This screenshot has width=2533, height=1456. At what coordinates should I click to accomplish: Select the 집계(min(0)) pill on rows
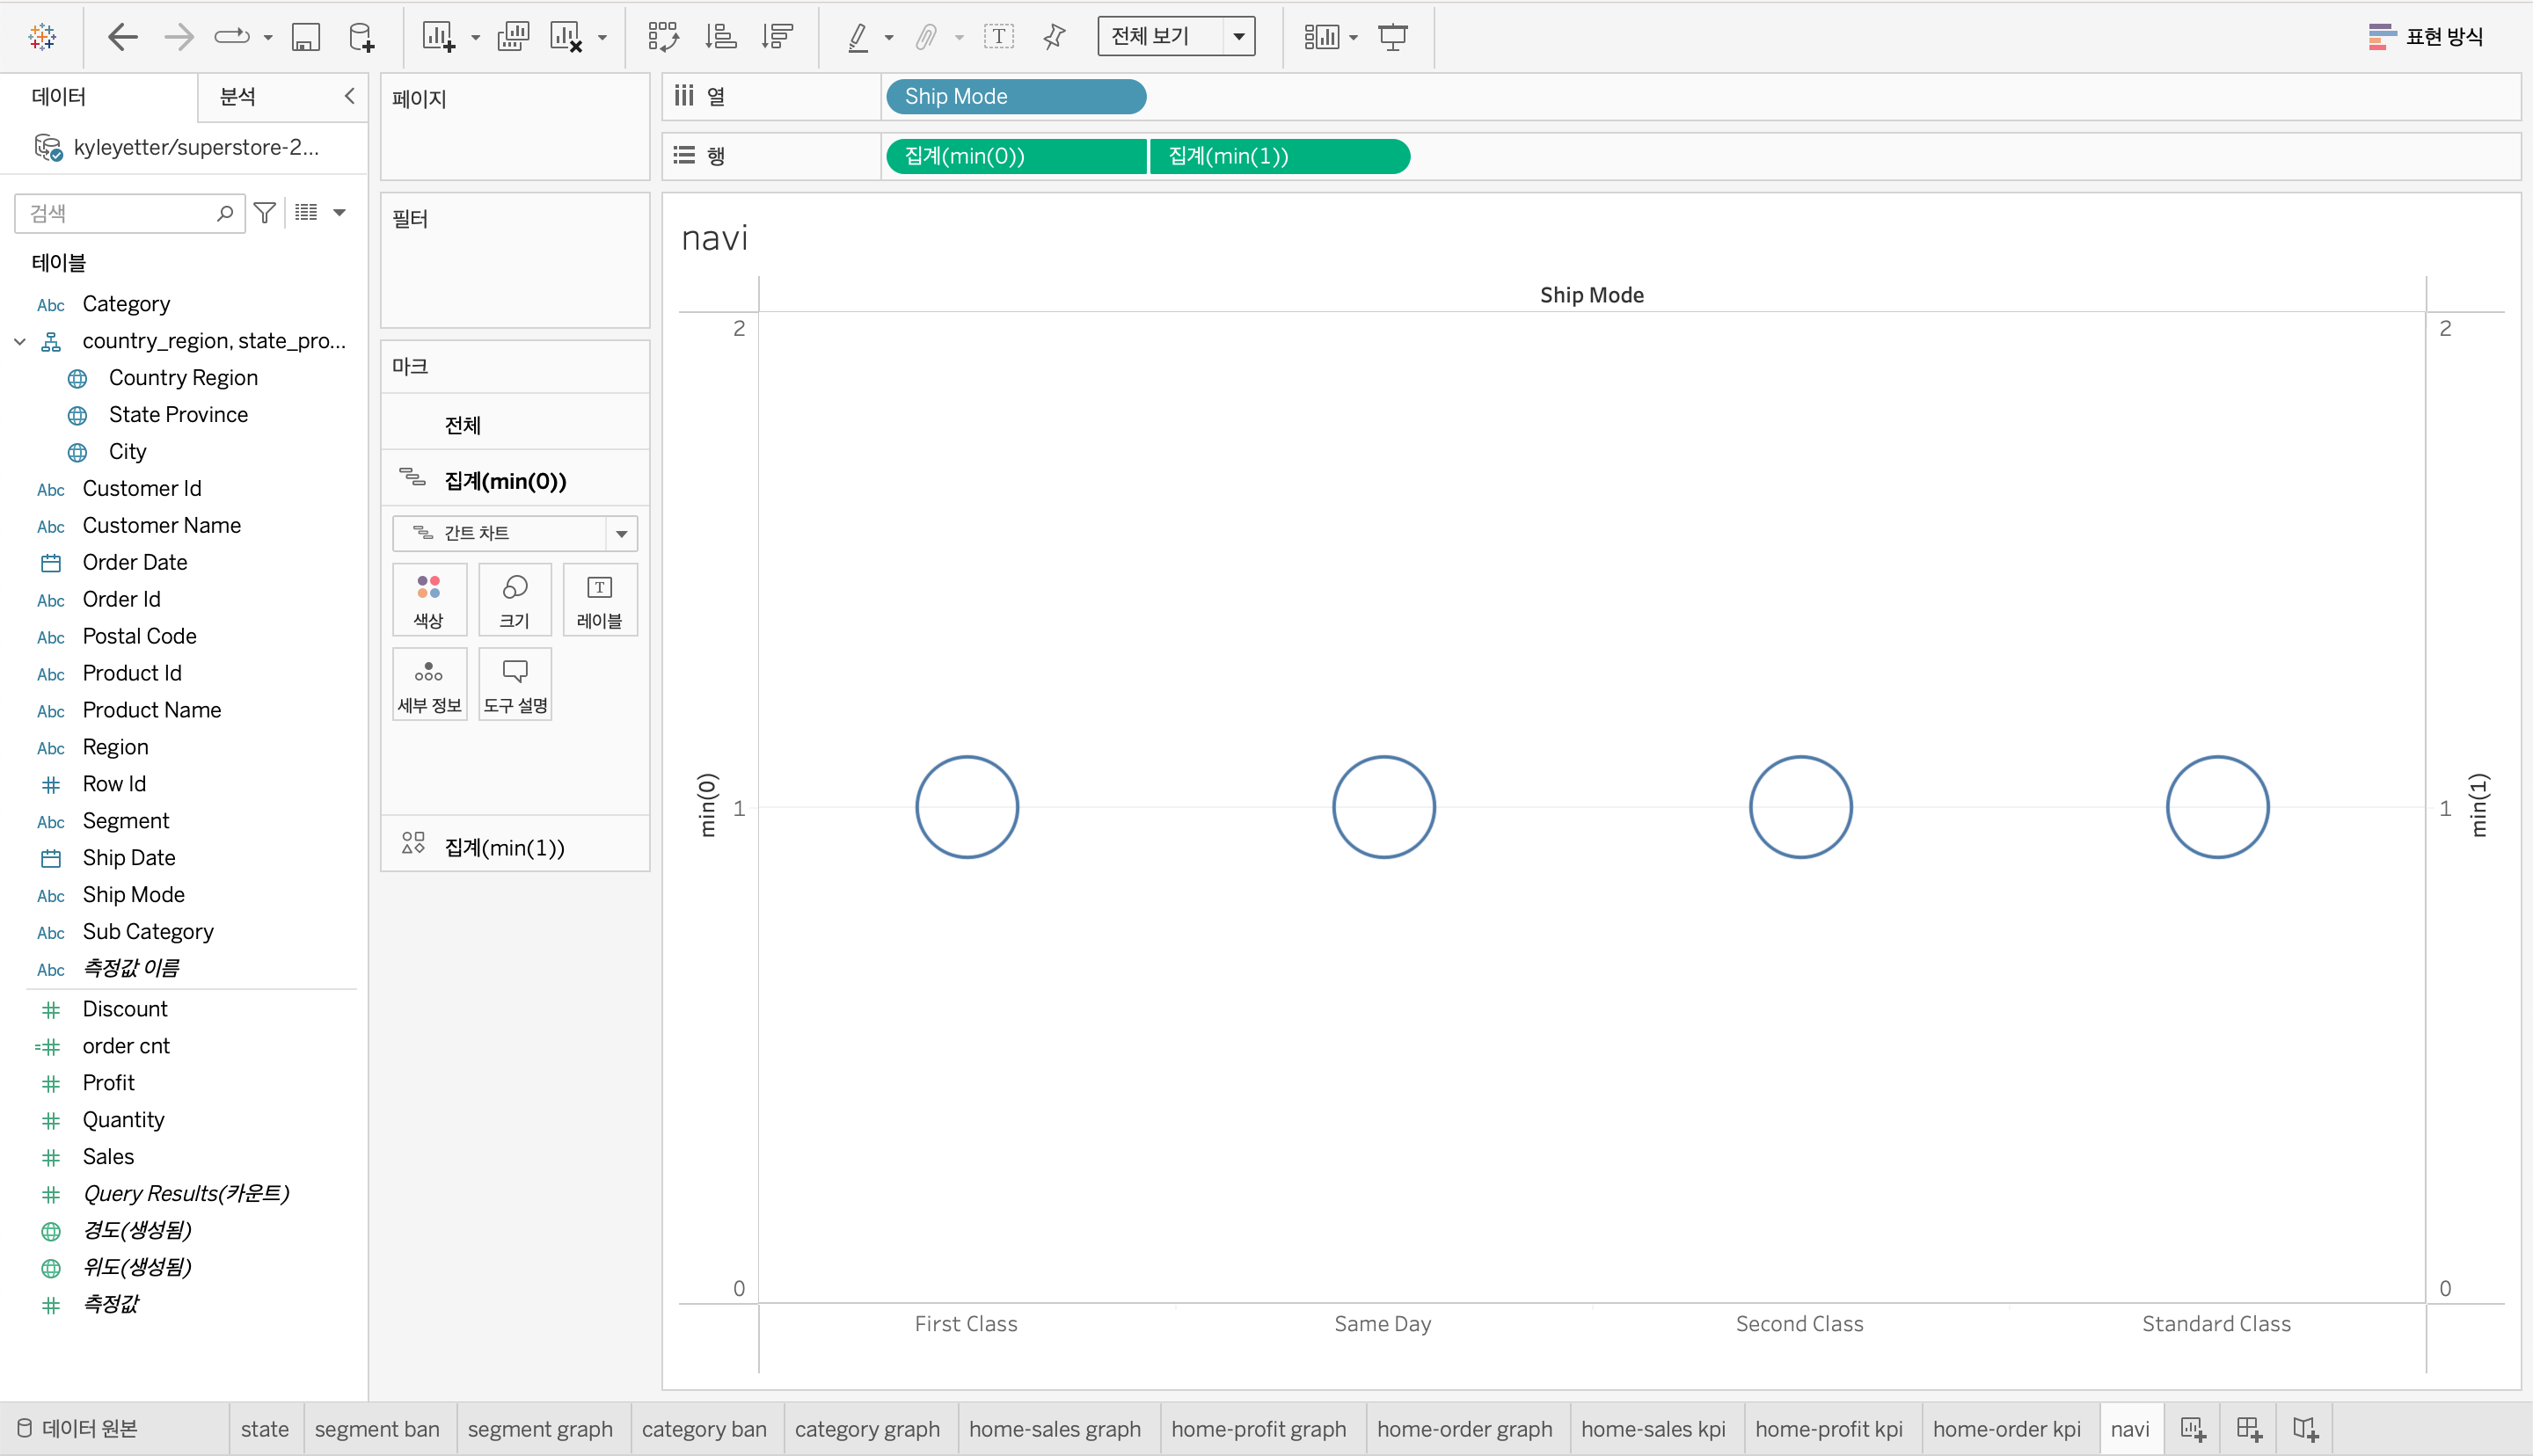[1016, 156]
